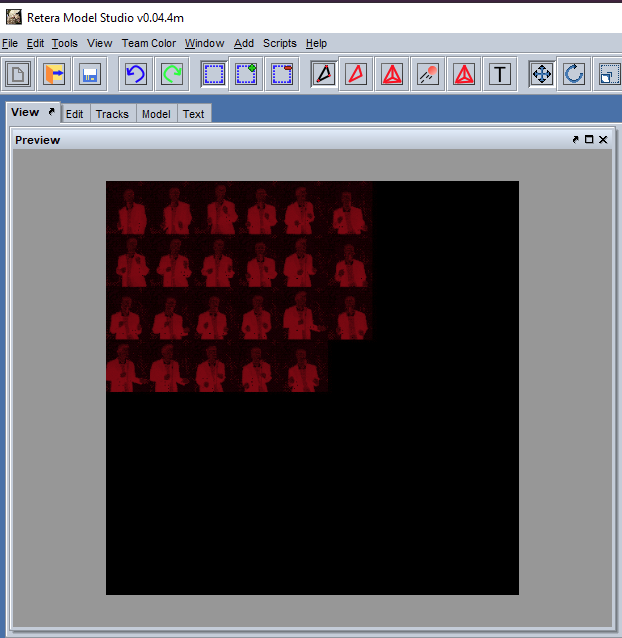Screen dimensions: 622x638
Task: Open the File menu
Action: [x=10, y=43]
